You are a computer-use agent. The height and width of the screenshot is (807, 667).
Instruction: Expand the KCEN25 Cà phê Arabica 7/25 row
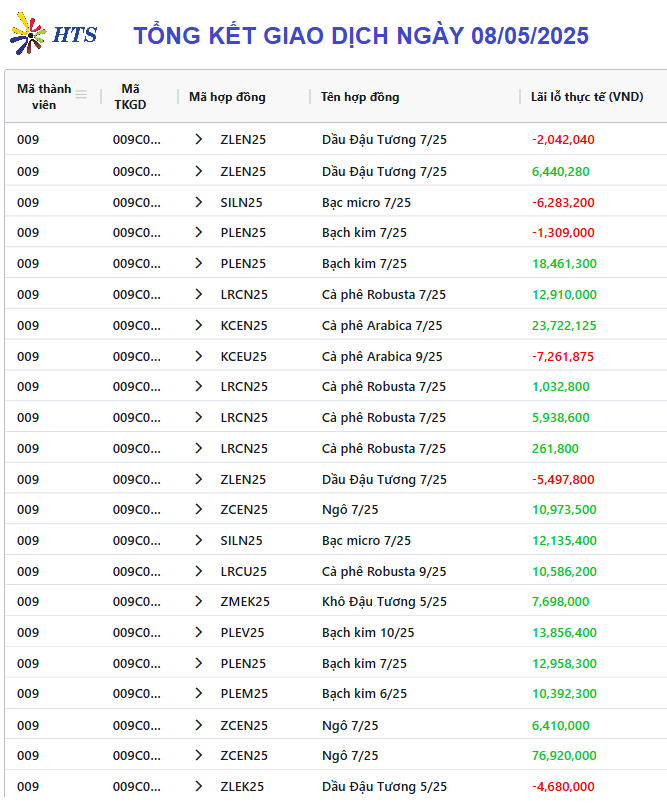199,325
